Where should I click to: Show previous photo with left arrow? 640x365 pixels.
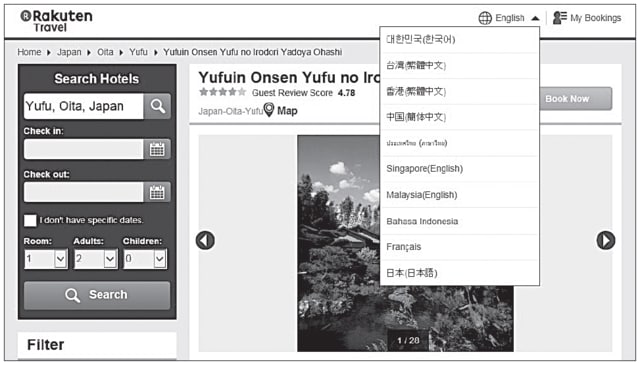[x=205, y=240]
